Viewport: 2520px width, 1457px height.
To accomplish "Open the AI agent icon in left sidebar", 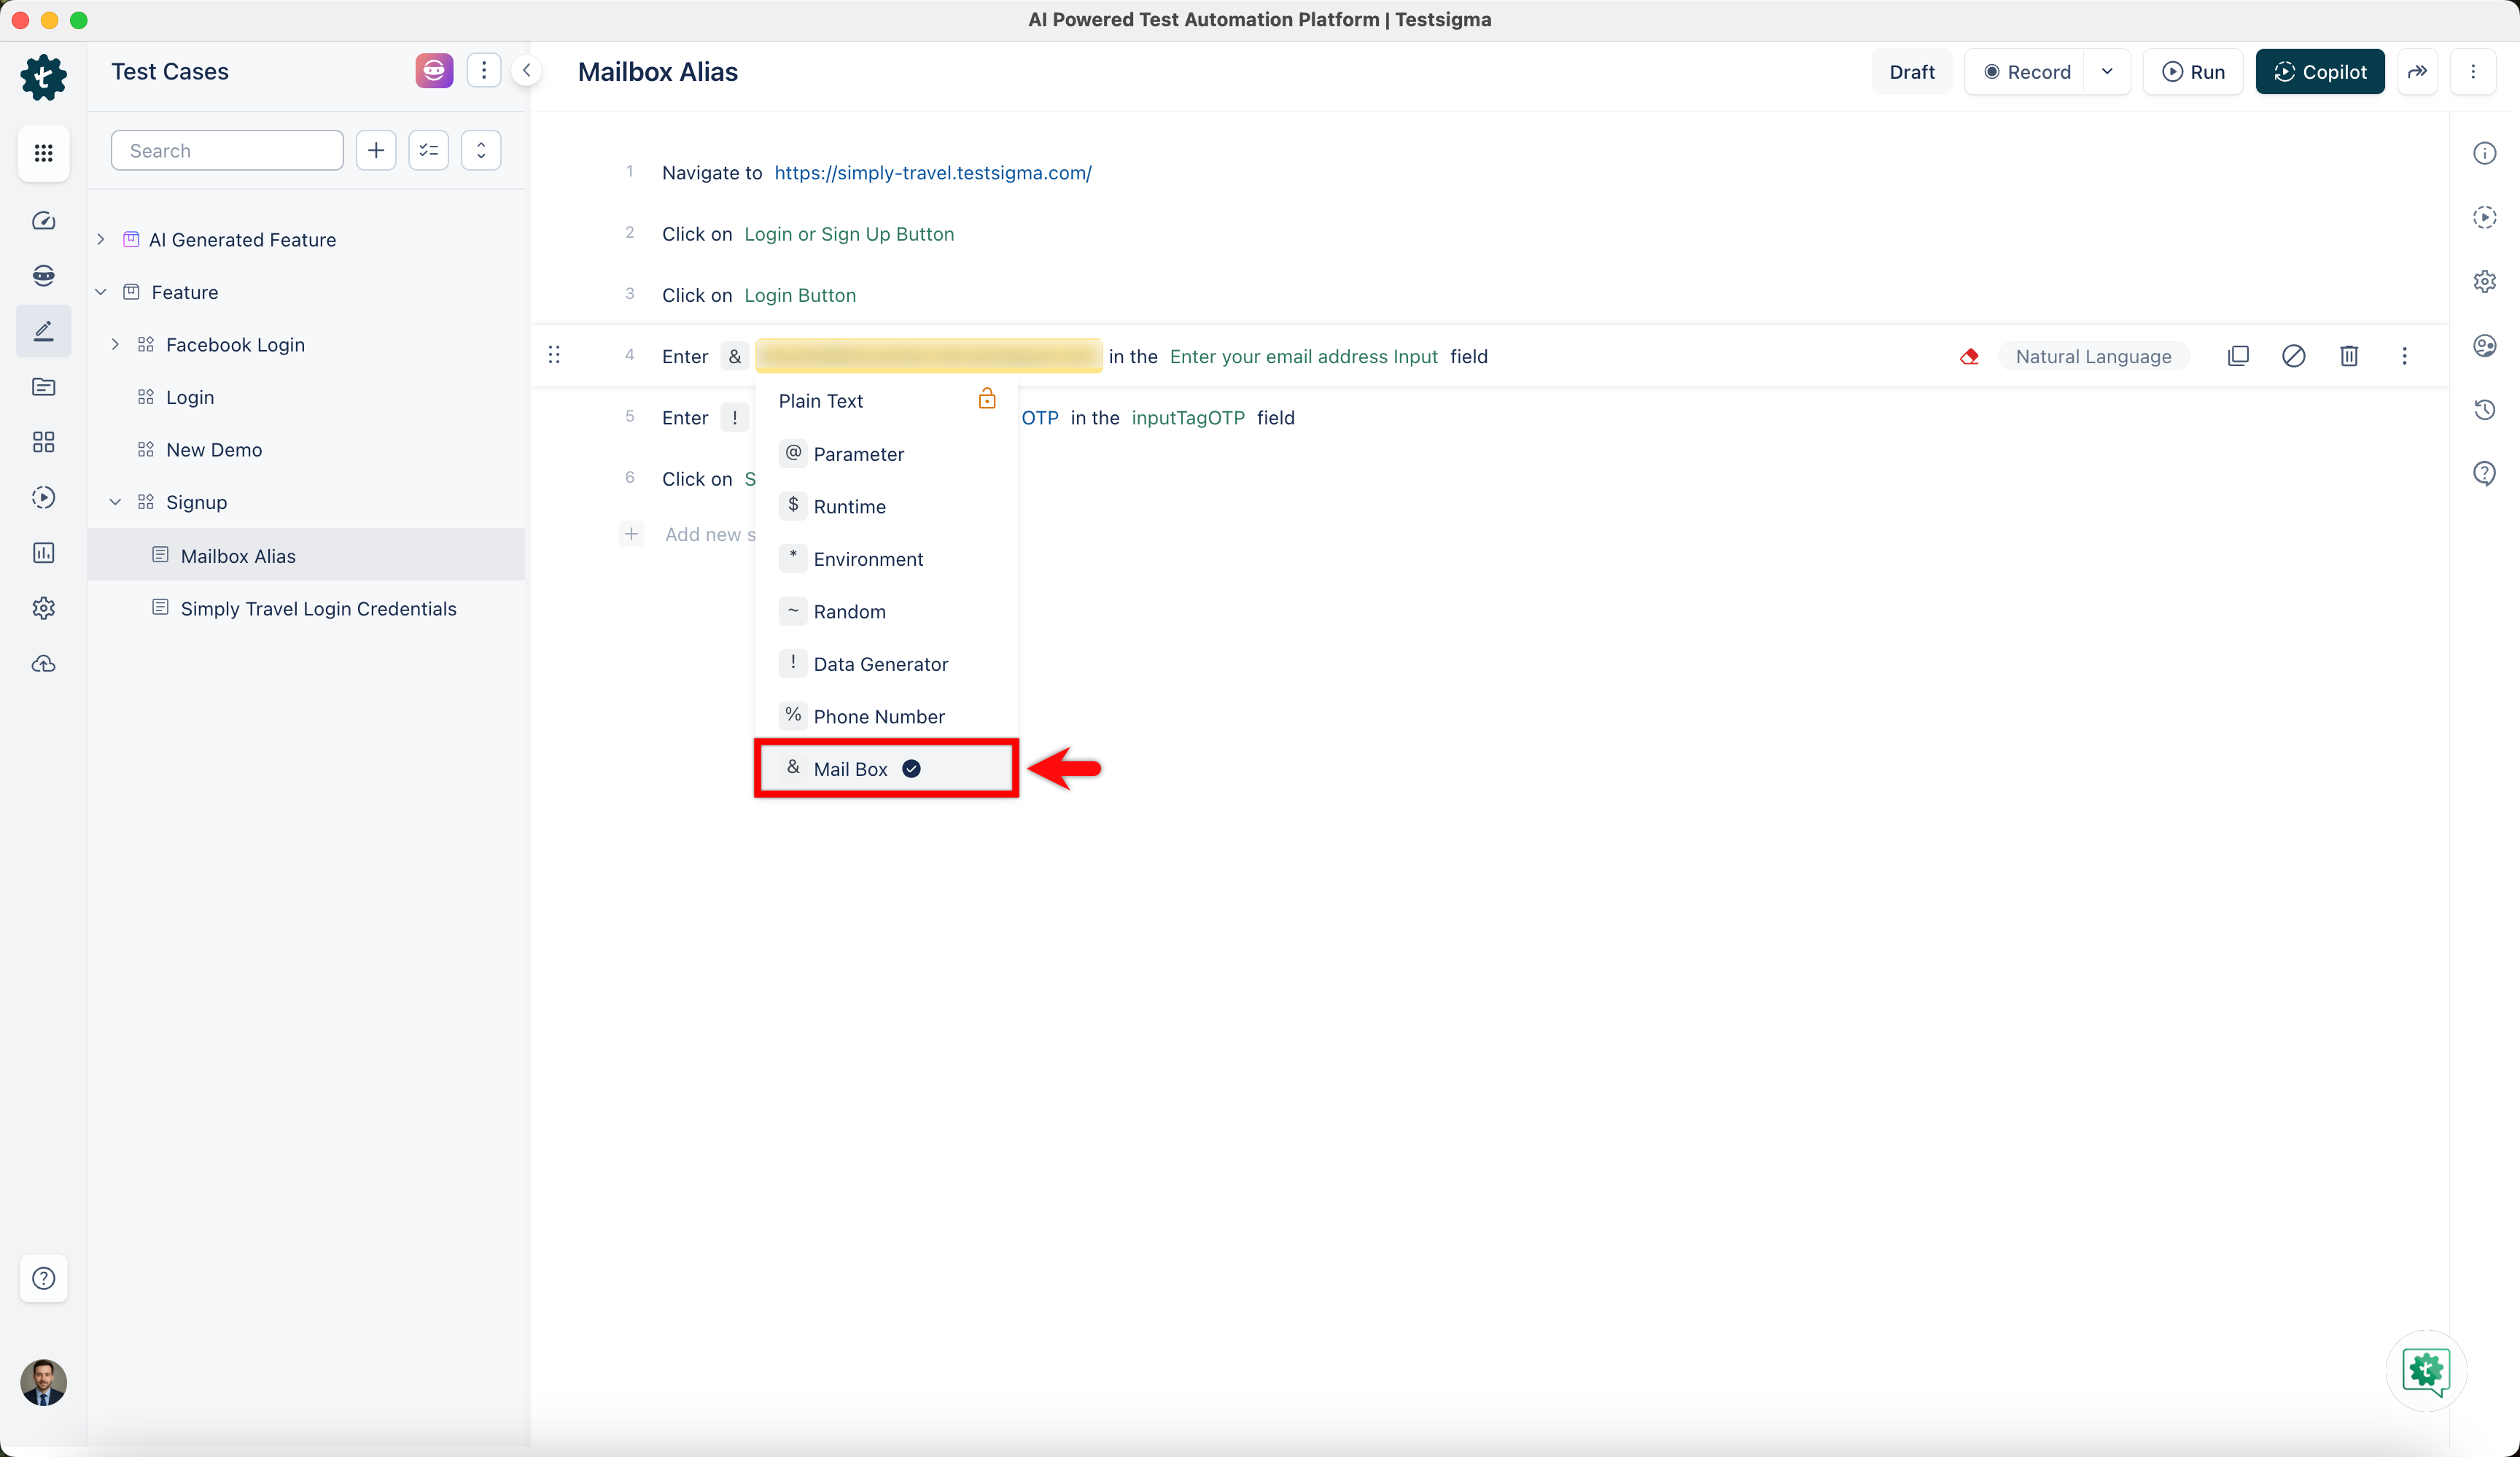I will (43, 276).
